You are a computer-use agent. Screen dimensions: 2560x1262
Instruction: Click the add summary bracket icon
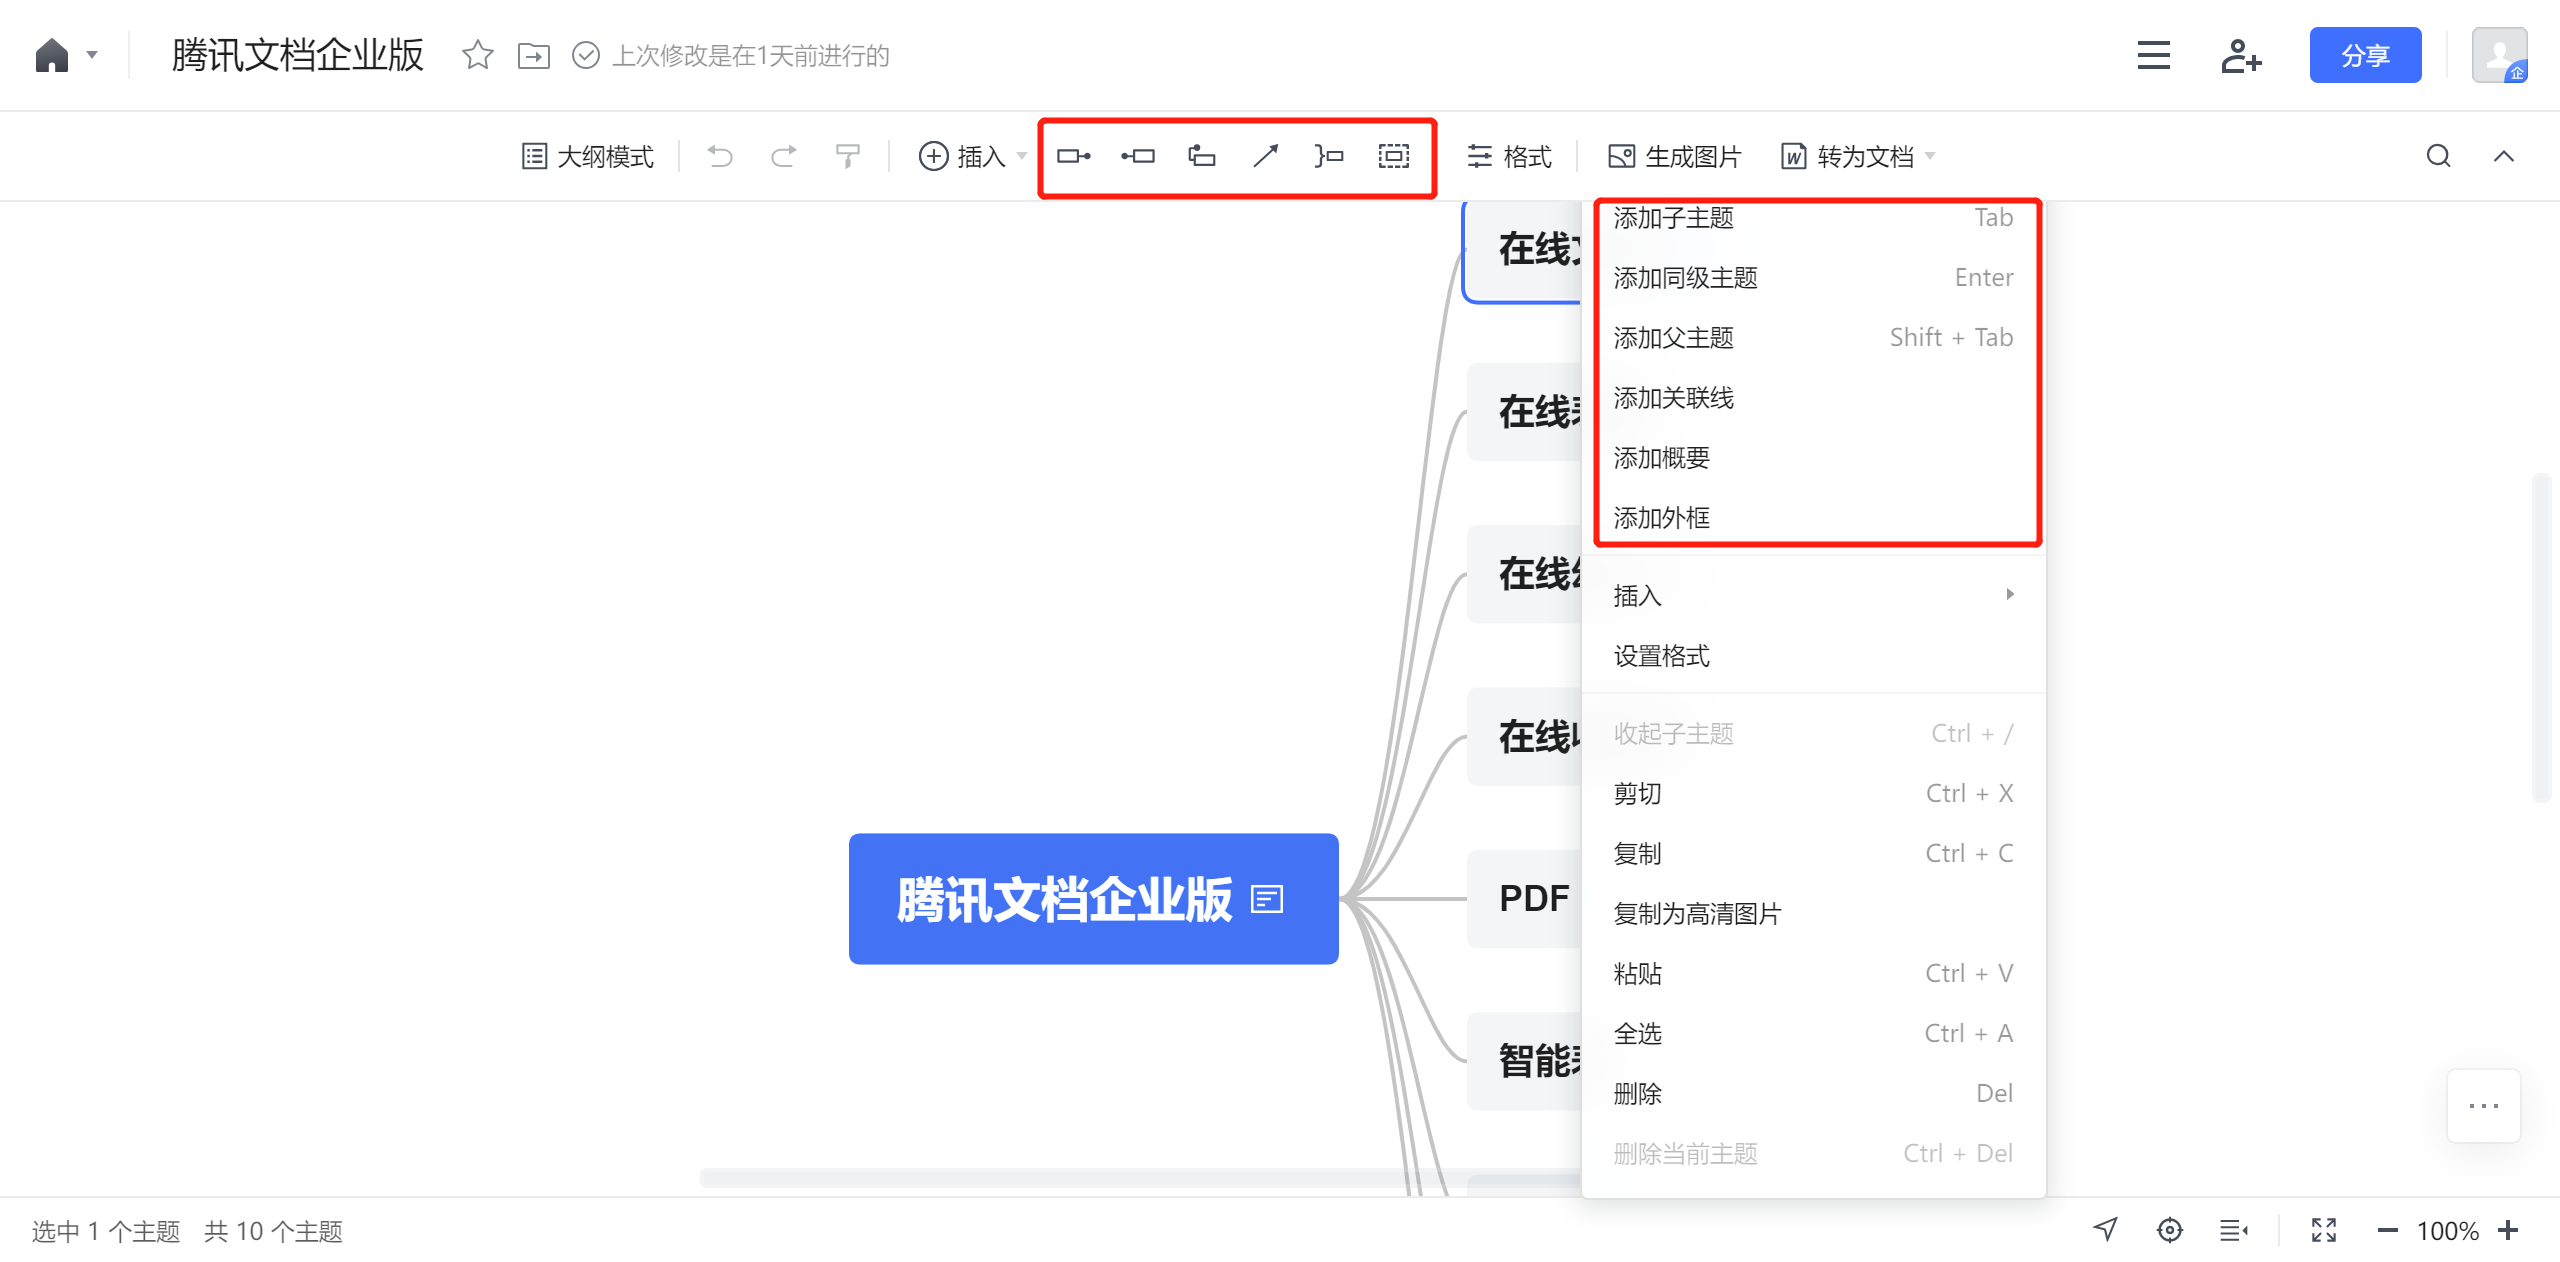tap(1329, 156)
